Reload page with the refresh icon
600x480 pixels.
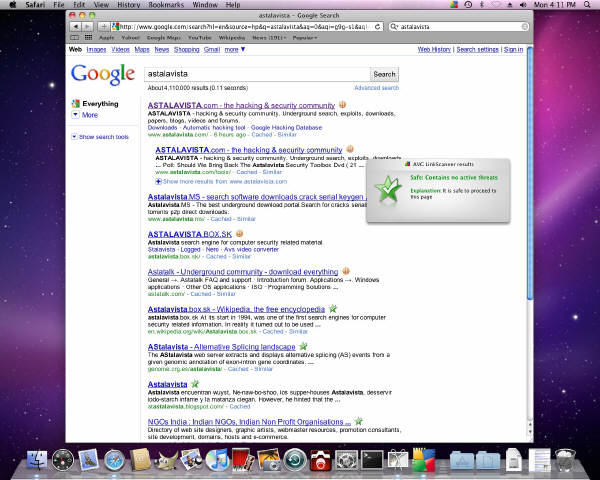click(x=378, y=27)
